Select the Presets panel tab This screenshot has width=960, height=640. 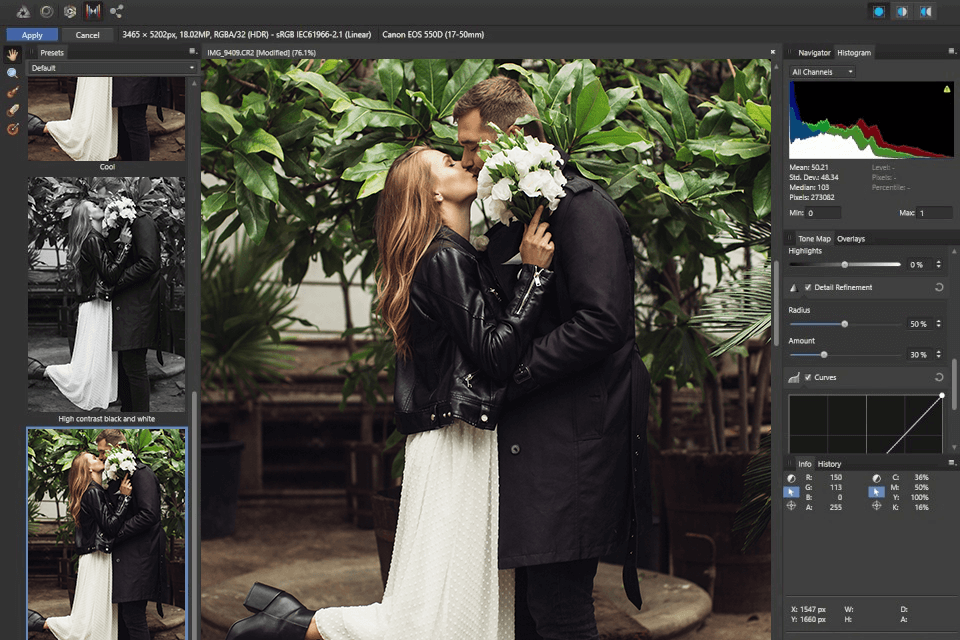(x=52, y=53)
